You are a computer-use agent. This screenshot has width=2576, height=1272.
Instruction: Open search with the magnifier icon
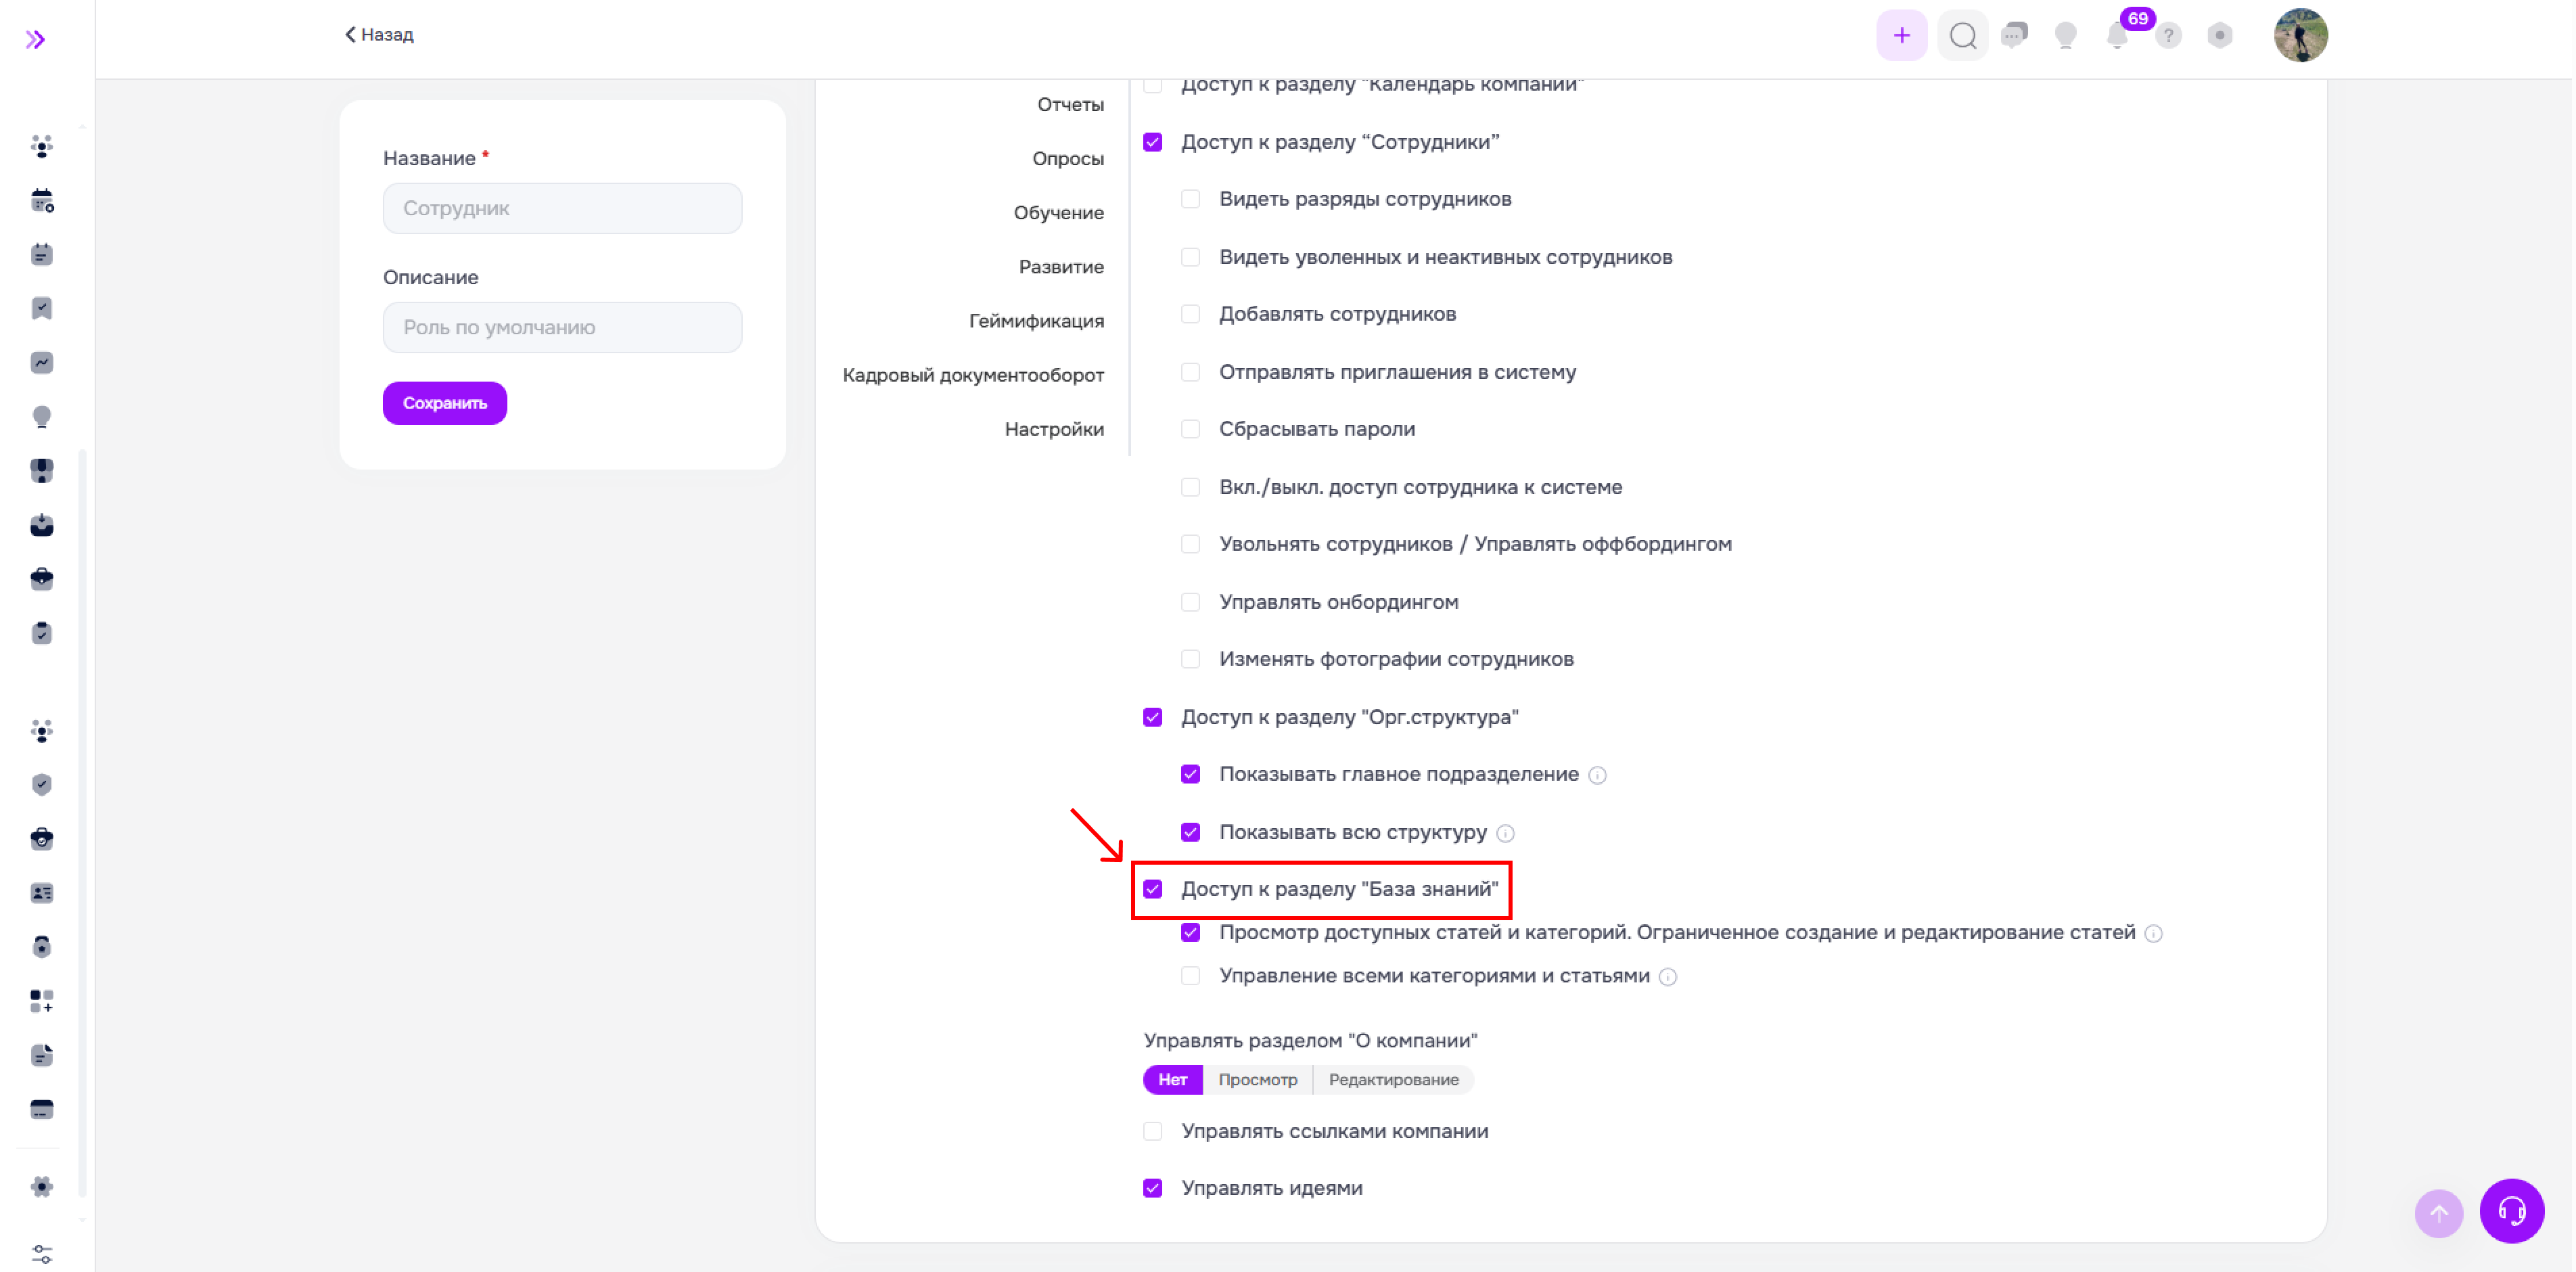[1962, 36]
